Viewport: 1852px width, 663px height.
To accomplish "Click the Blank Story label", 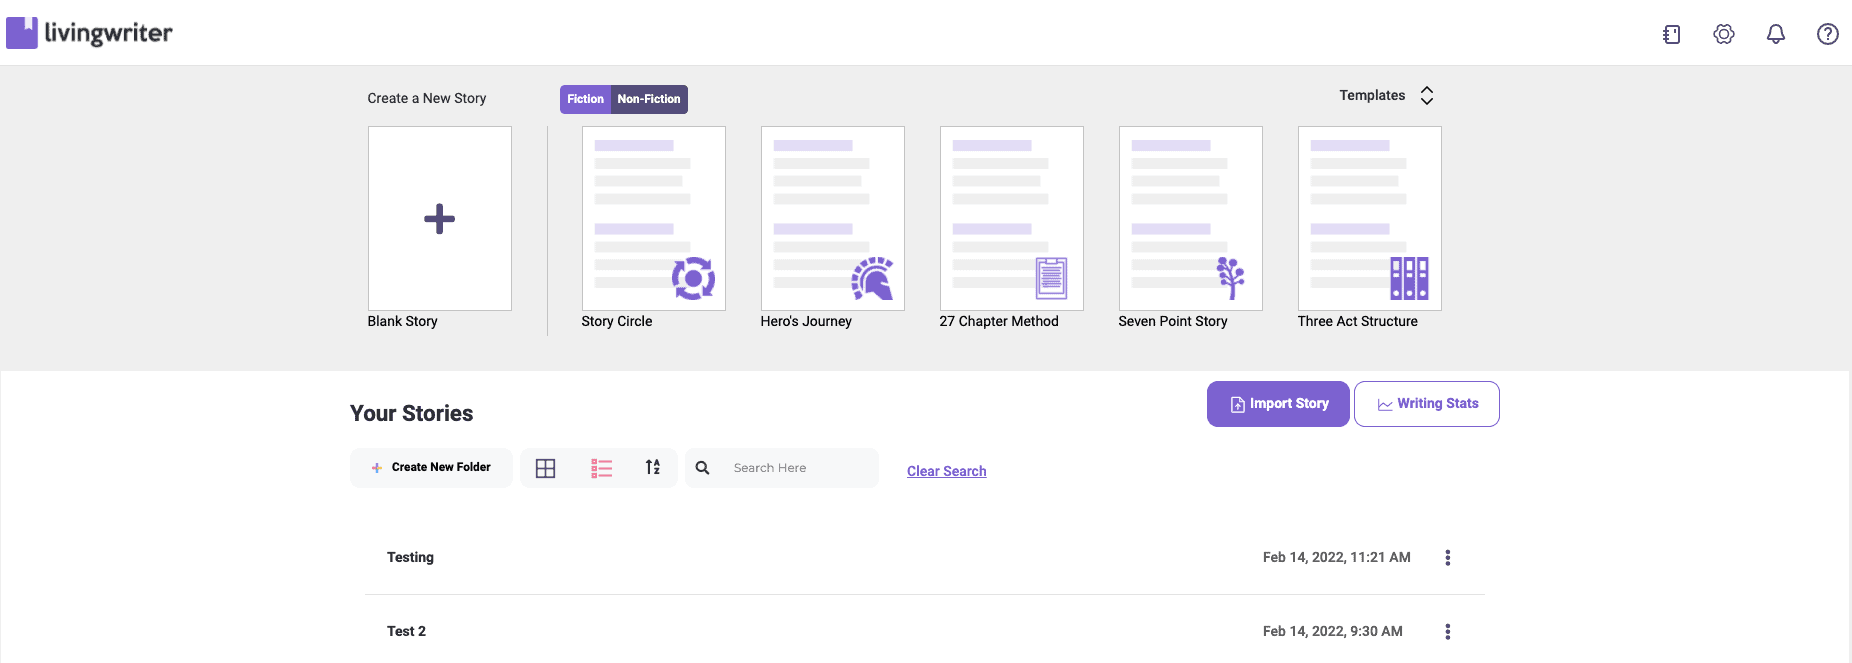I will [402, 321].
